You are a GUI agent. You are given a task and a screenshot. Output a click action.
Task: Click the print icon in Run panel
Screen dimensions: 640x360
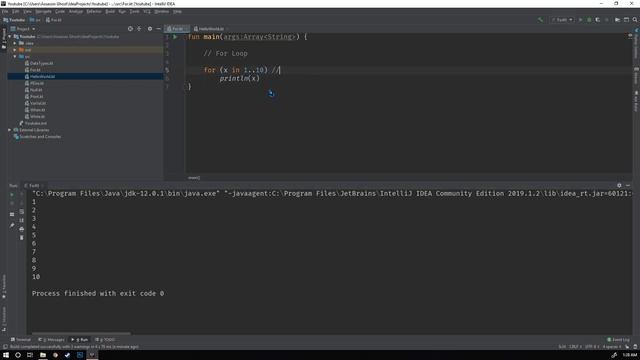pyautogui.click(x=22, y=229)
